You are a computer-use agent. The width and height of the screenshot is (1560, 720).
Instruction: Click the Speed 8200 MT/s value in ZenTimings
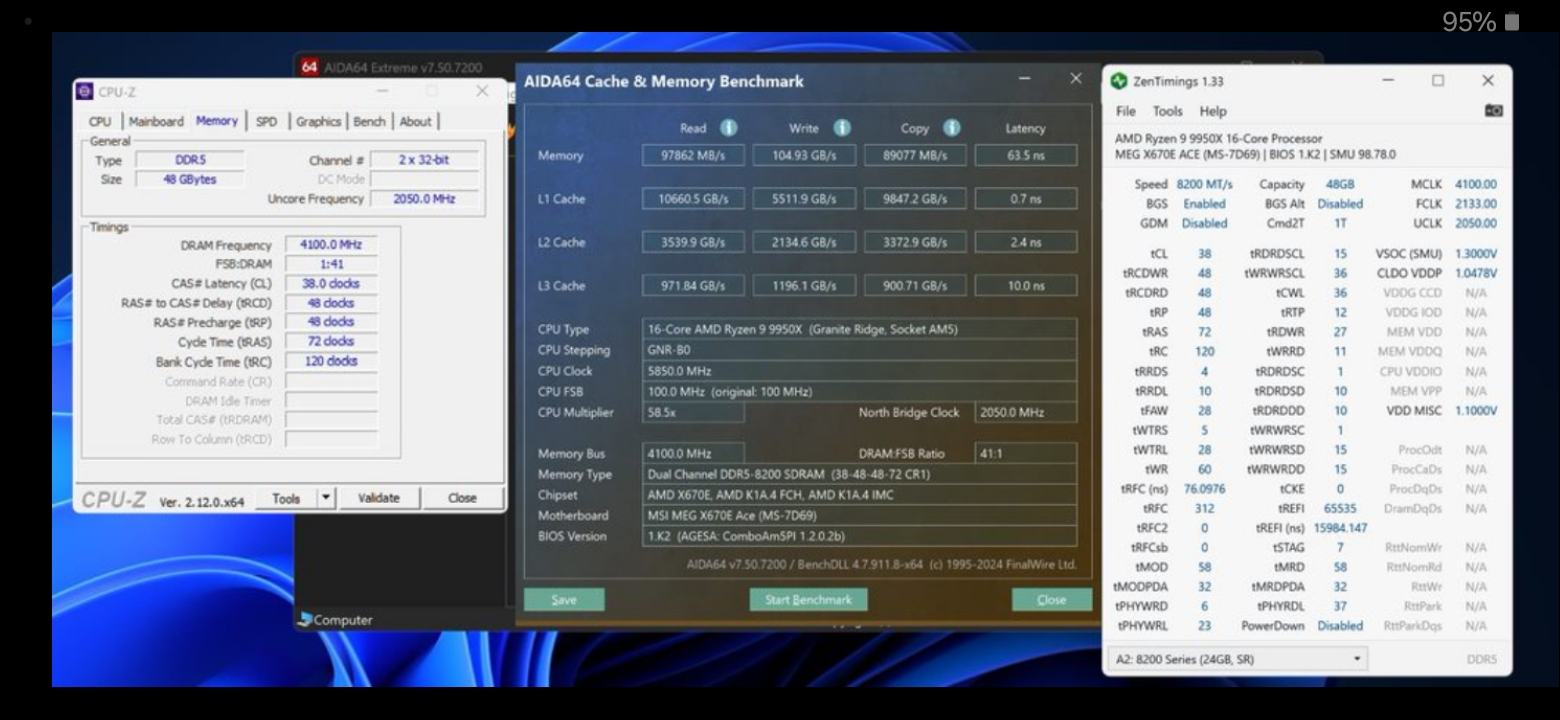coord(1204,184)
